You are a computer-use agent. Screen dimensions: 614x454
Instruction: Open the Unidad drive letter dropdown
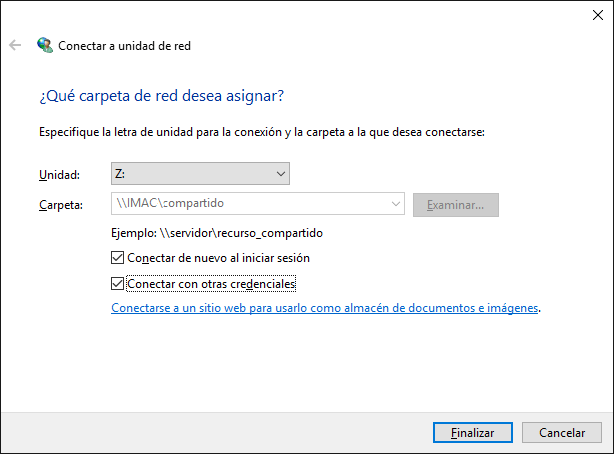(199, 174)
